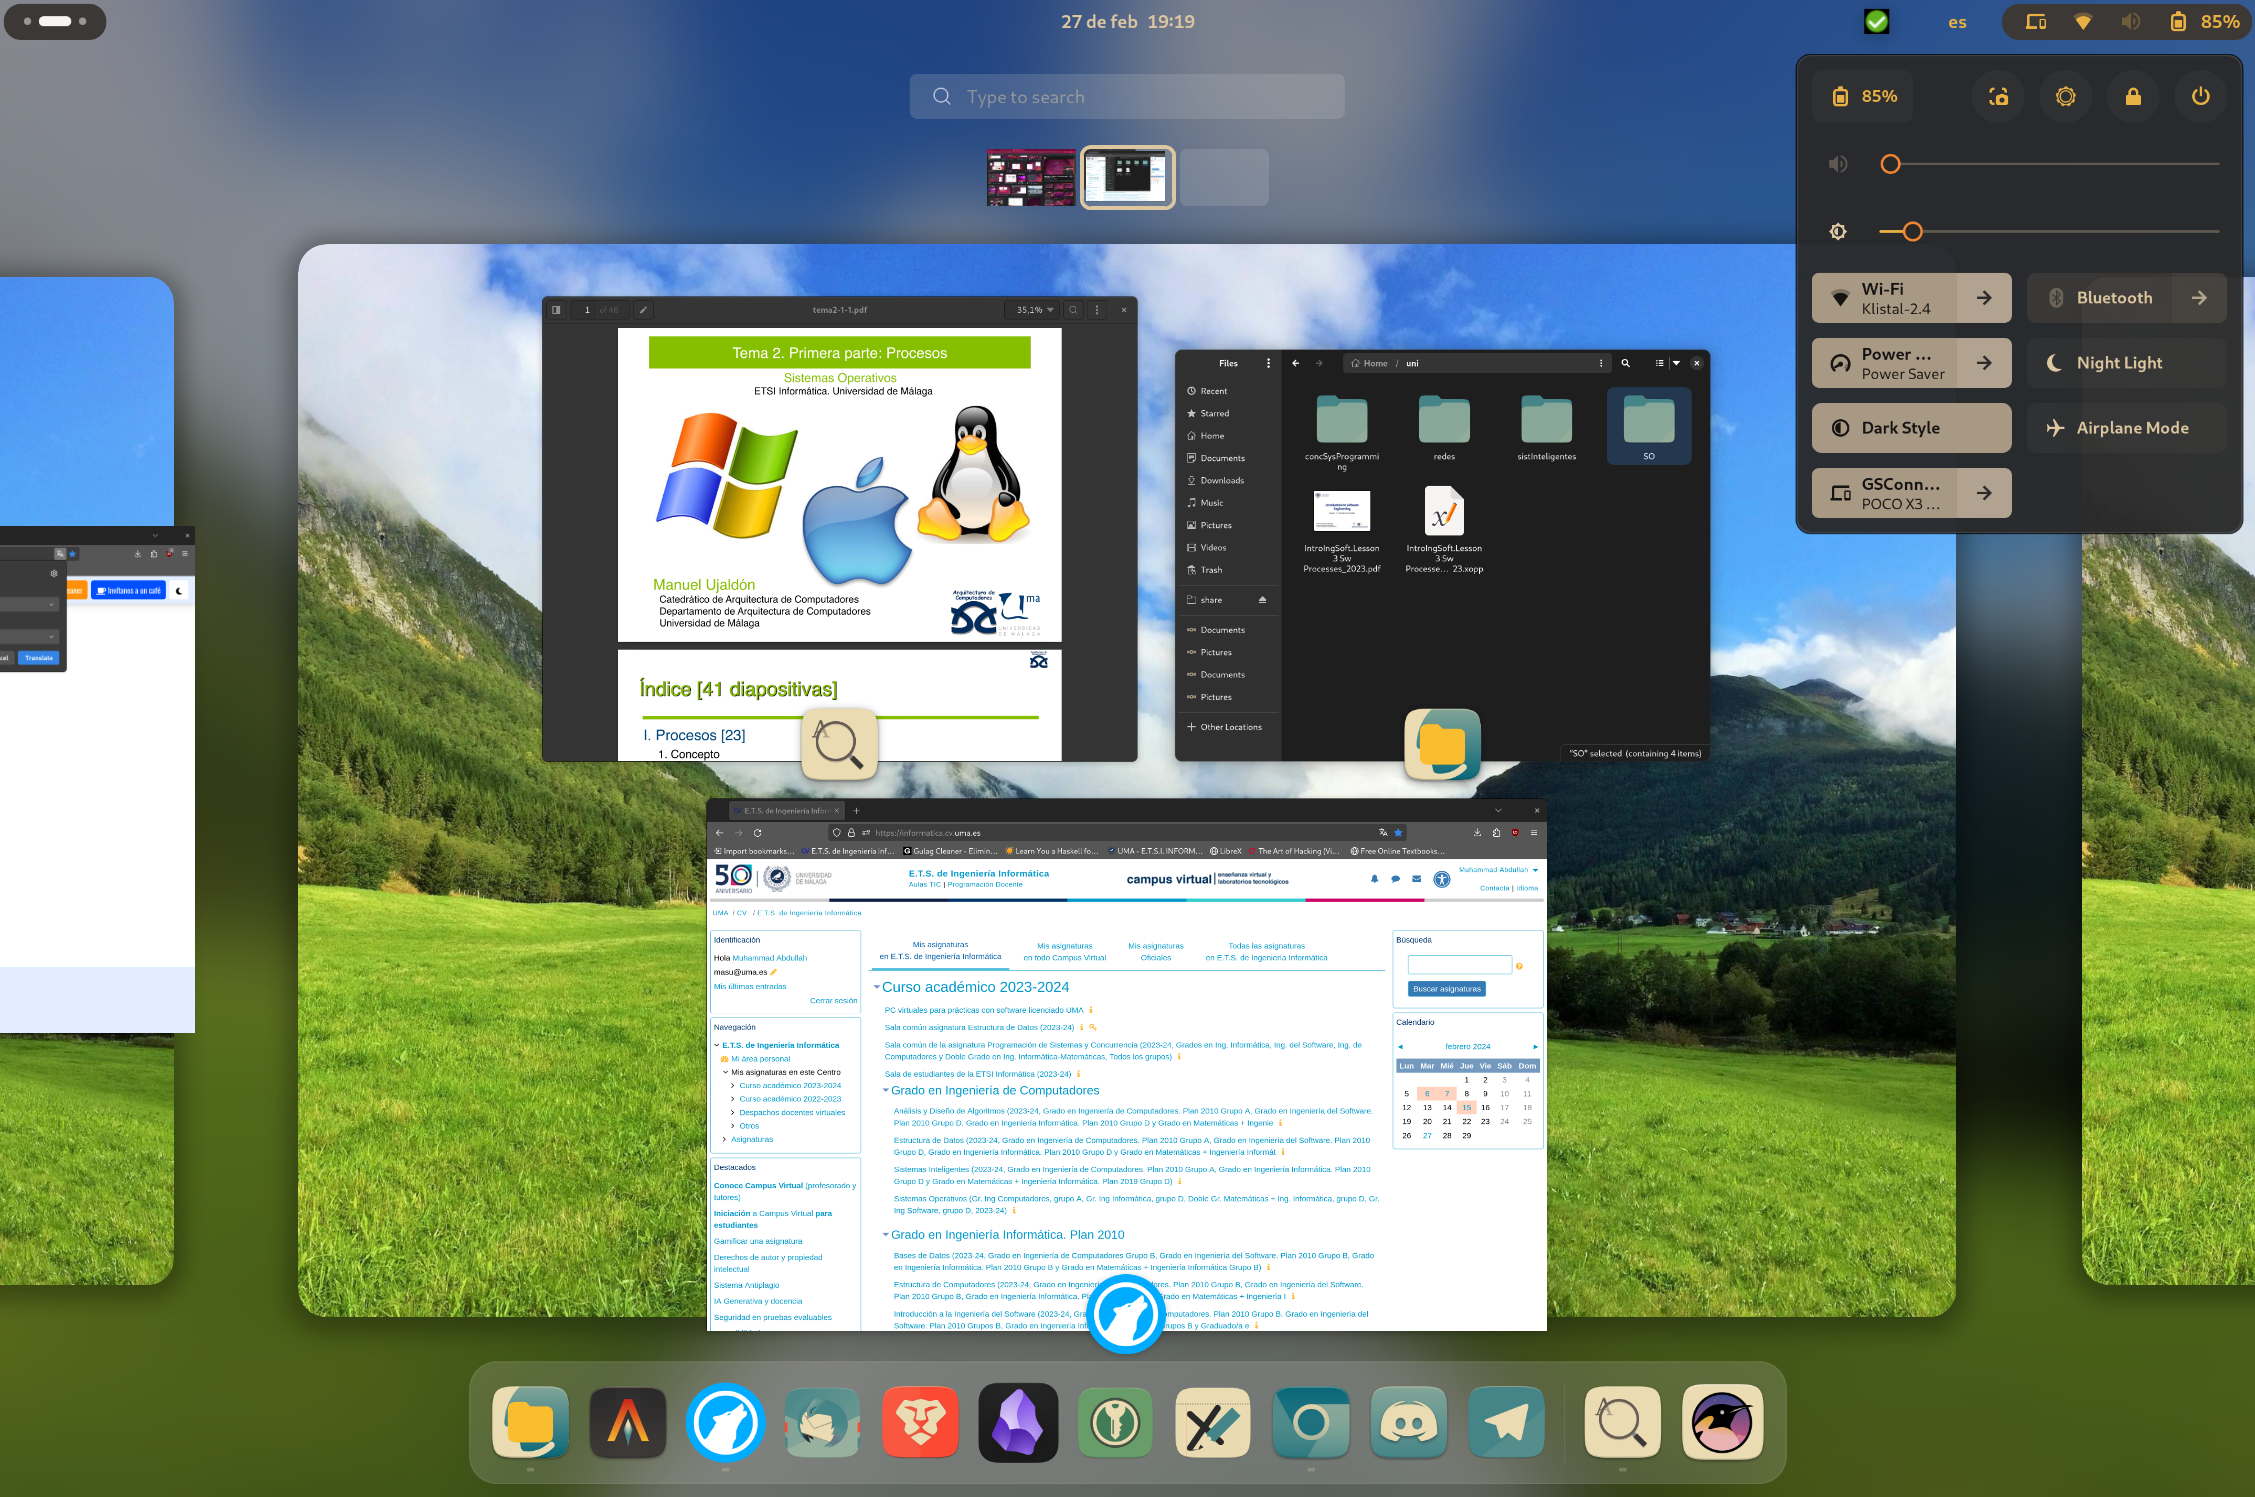Open the power off menu icon
The width and height of the screenshot is (2255, 1497).
pos(2200,97)
